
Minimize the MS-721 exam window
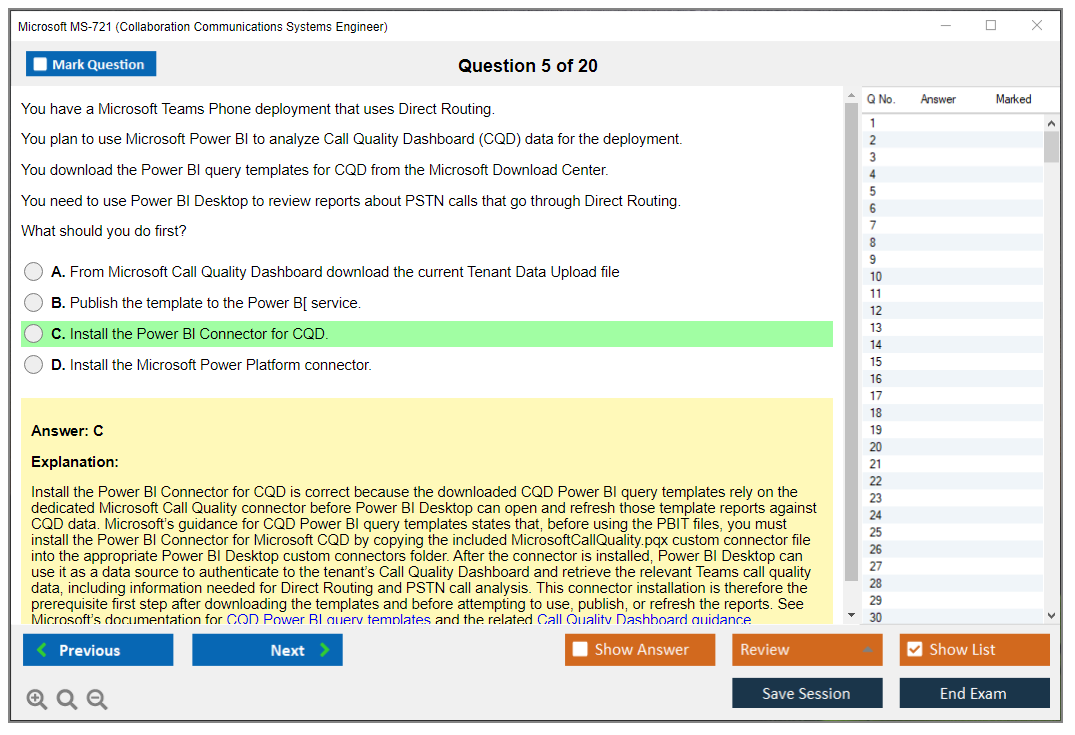[946, 25]
